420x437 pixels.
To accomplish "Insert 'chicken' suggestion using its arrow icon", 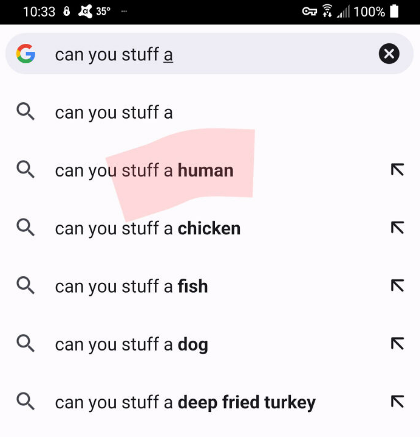I will (397, 228).
